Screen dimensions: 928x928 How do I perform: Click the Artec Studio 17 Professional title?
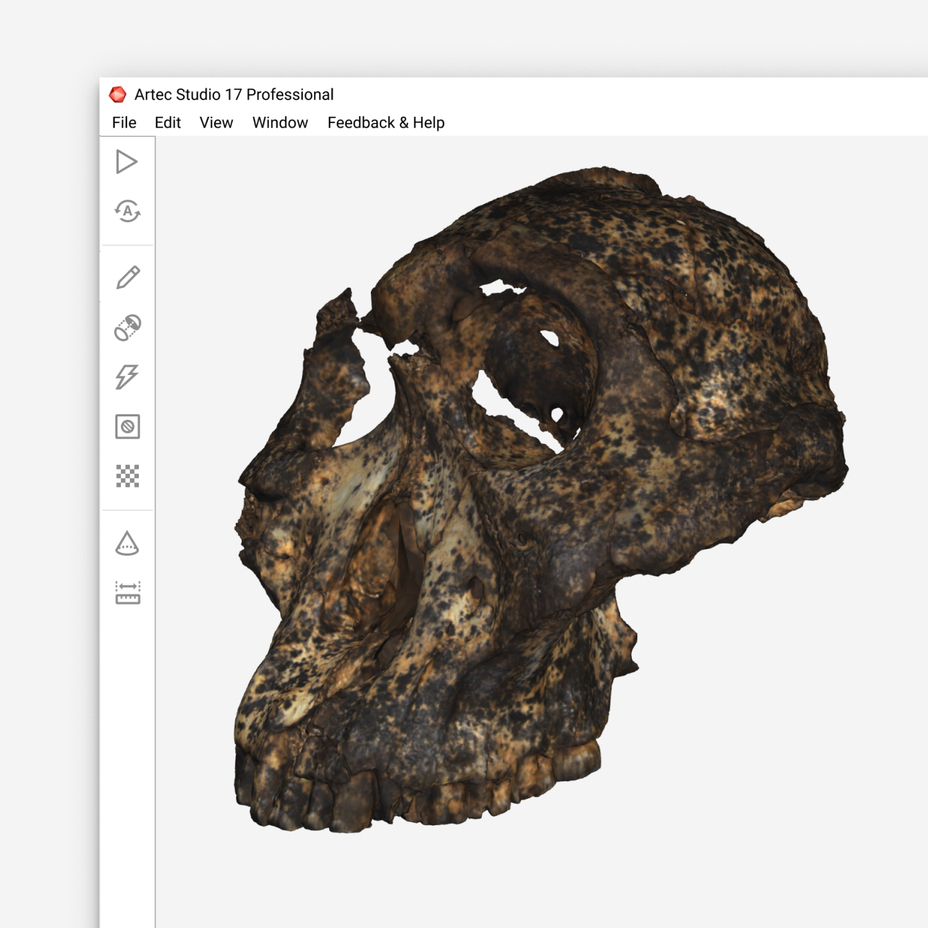coord(234,95)
